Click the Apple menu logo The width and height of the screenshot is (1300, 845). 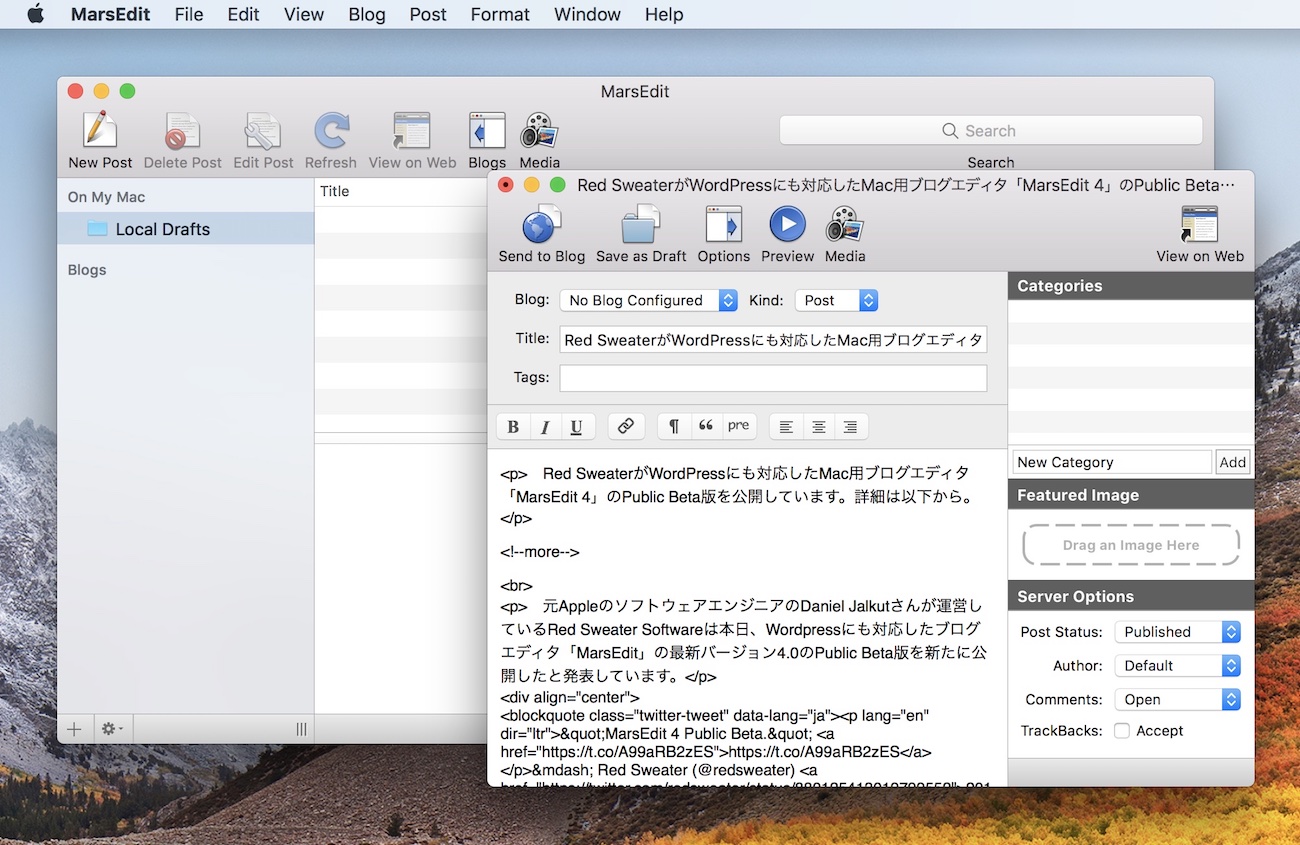pyautogui.click(x=35, y=14)
